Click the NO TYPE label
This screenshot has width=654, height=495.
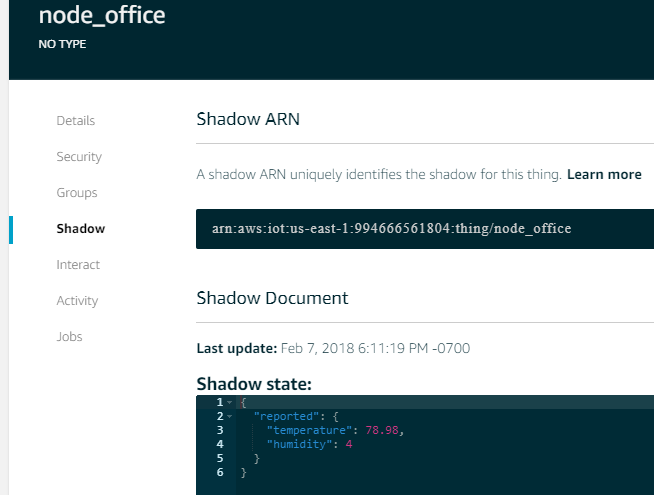(62, 44)
